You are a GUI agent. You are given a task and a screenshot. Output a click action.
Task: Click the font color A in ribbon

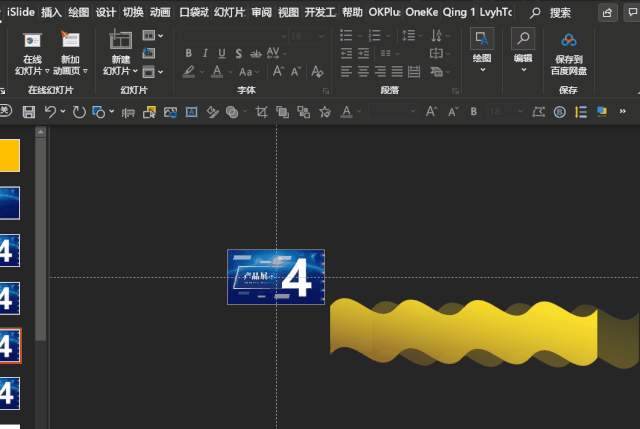(x=217, y=71)
